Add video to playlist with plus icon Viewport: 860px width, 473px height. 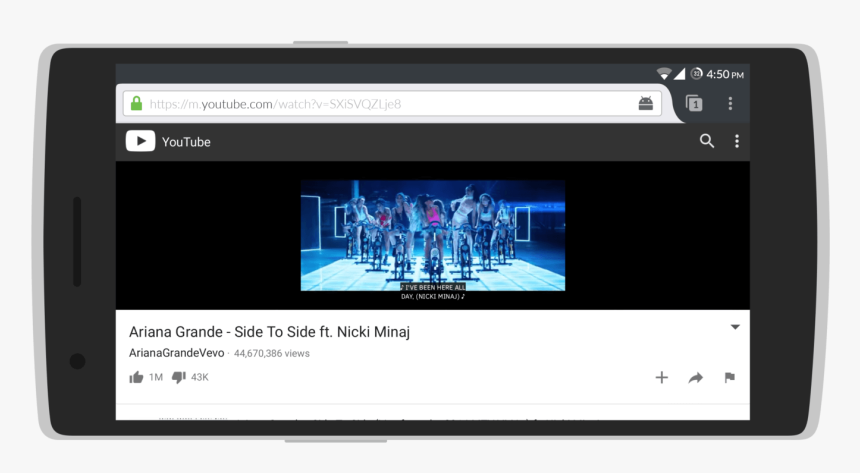coord(661,377)
